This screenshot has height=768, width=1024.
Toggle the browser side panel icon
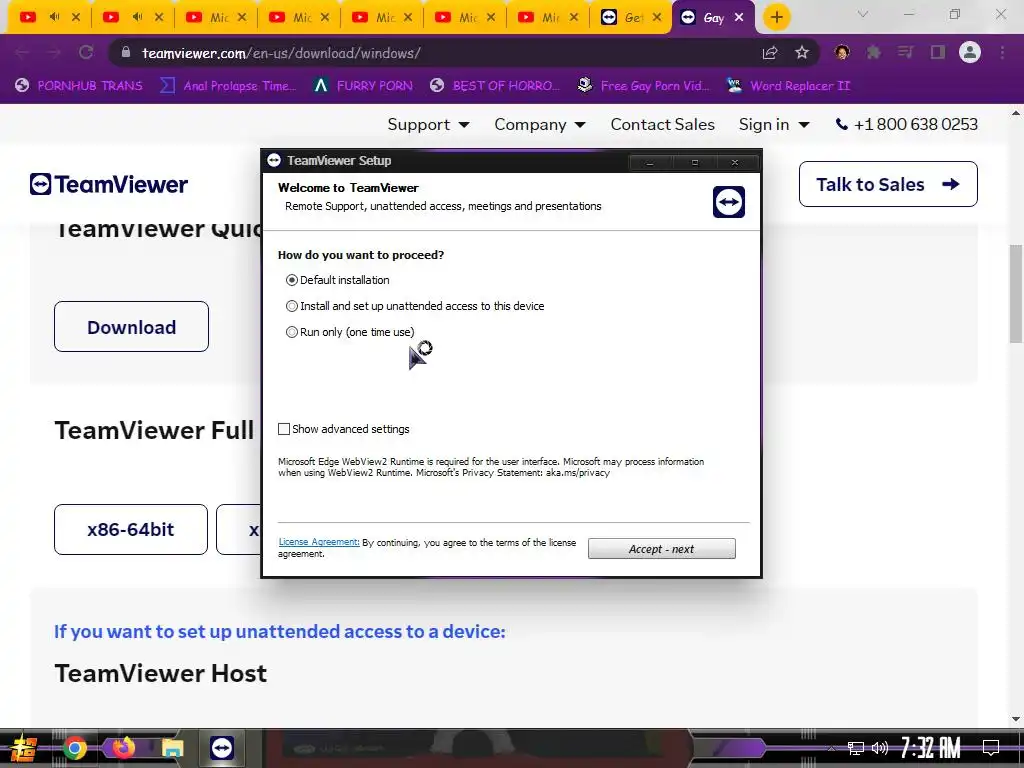[938, 52]
